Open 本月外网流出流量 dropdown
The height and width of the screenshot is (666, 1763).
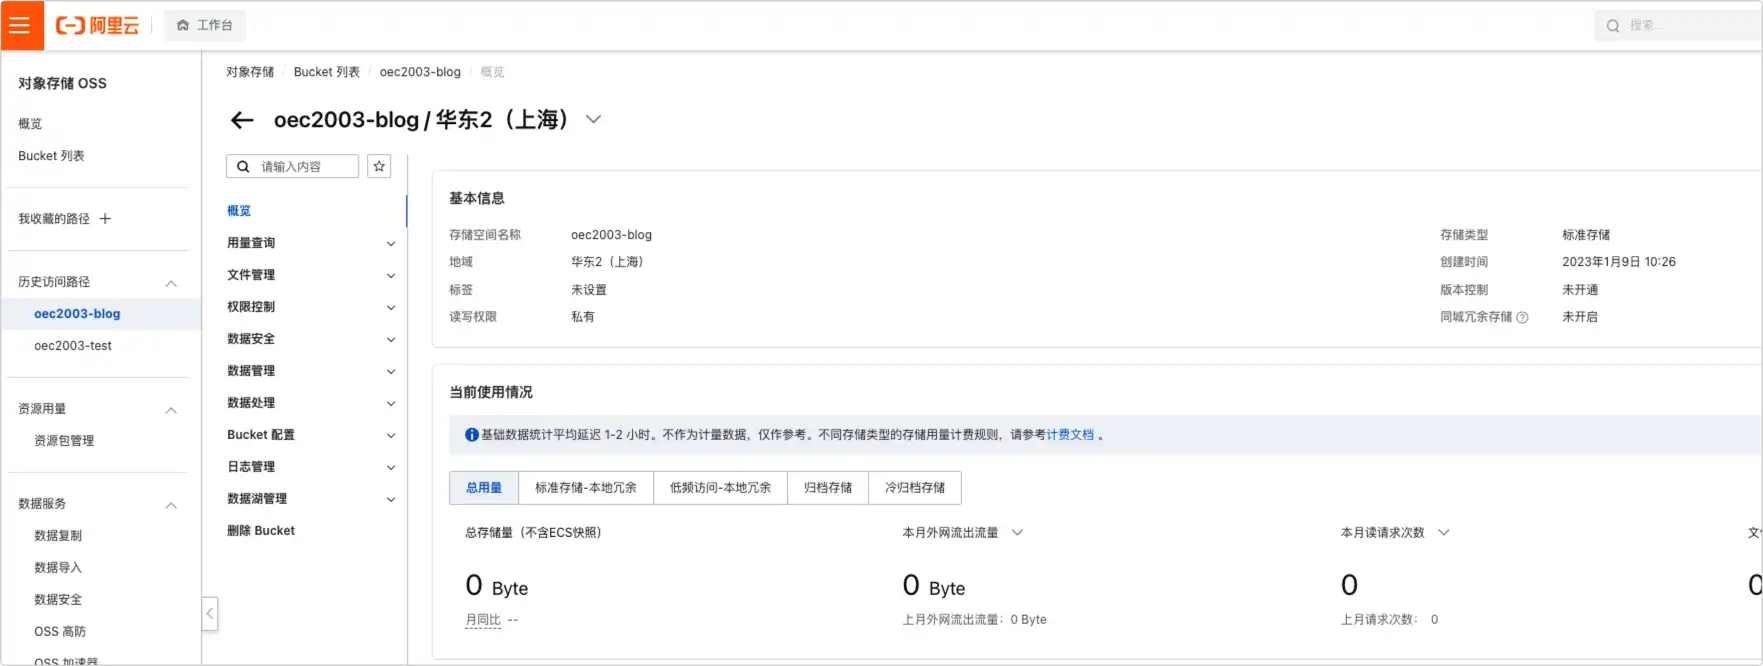(1018, 533)
